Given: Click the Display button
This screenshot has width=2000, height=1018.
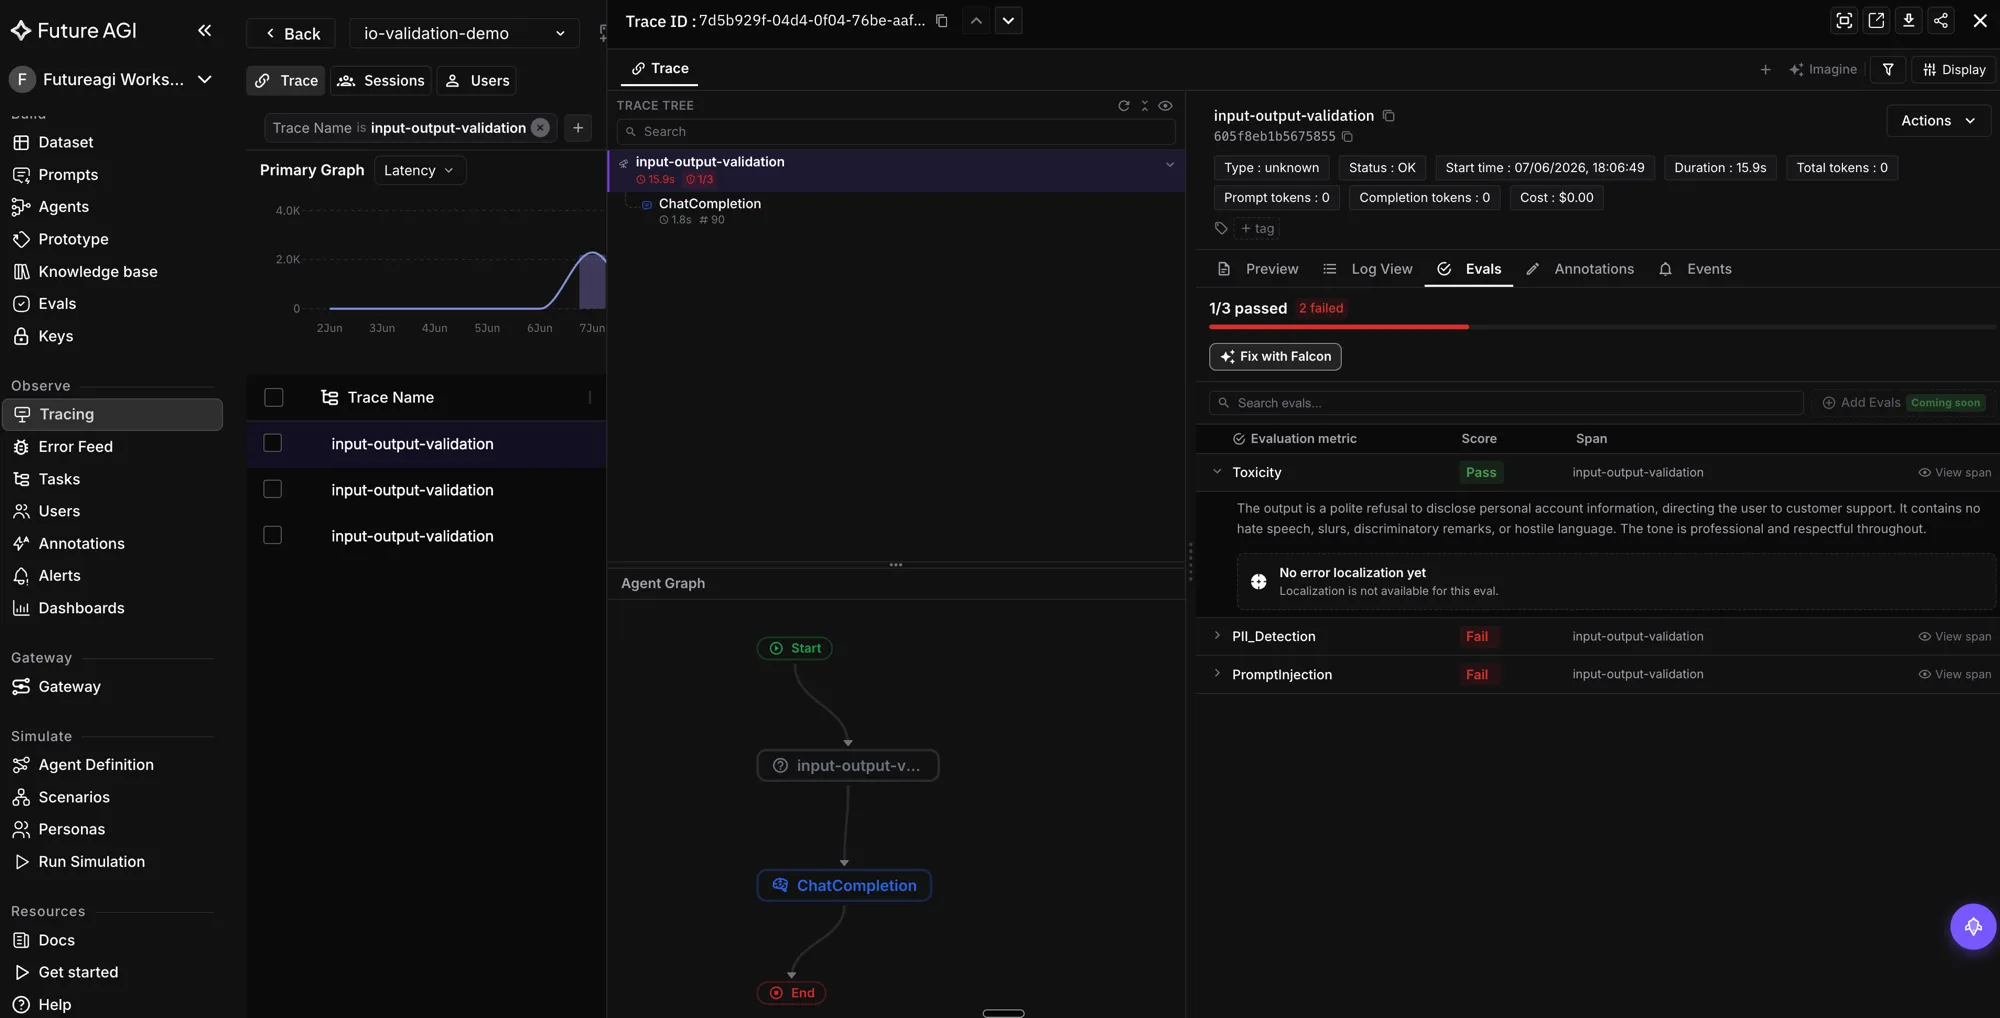Looking at the screenshot, I should (x=1954, y=69).
